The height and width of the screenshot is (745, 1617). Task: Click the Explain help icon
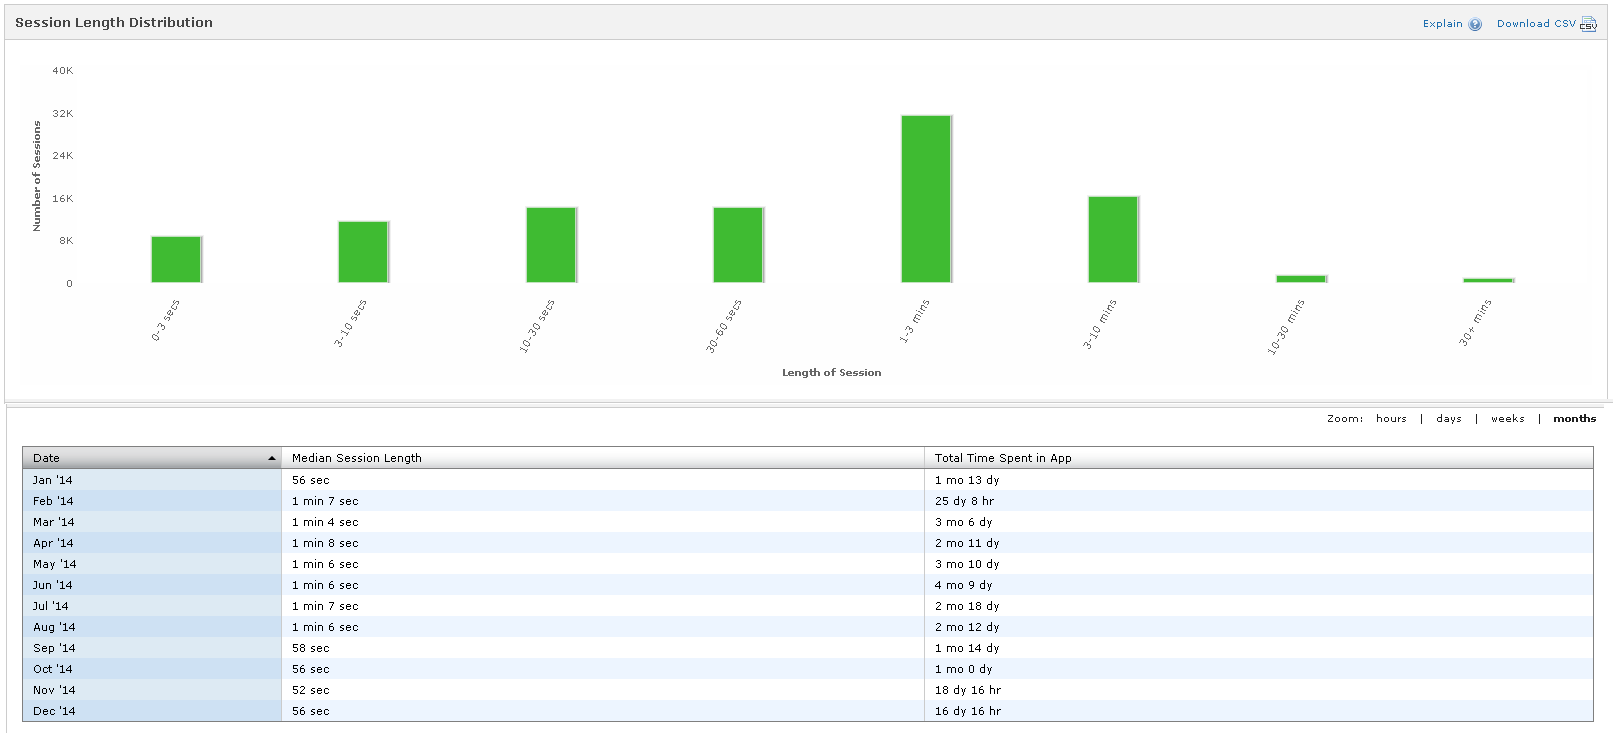[1475, 24]
